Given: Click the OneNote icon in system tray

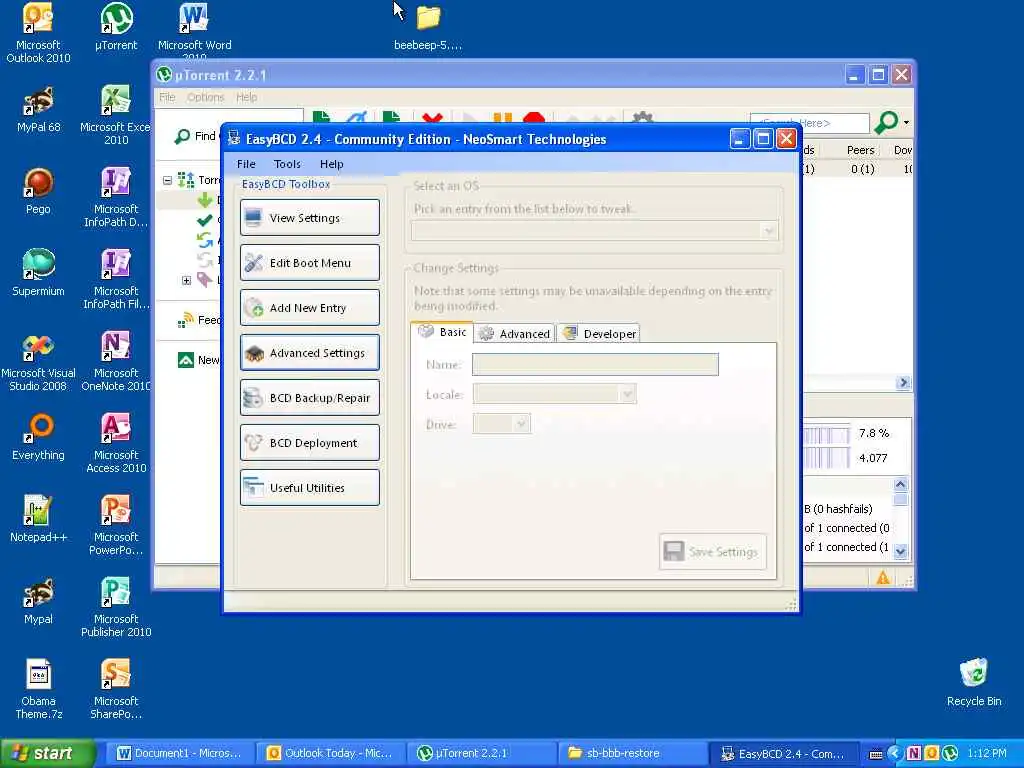Looking at the screenshot, I should [914, 754].
